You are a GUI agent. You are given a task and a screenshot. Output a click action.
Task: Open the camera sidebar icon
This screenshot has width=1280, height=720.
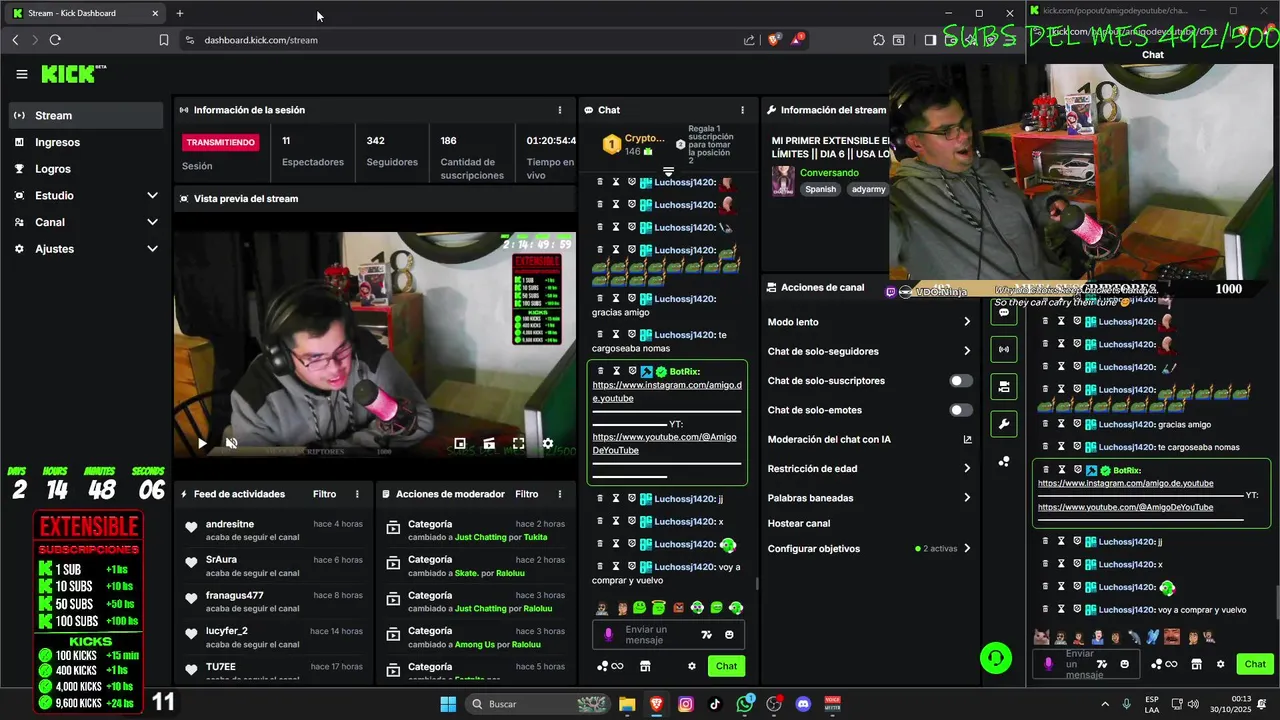tap(1004, 386)
